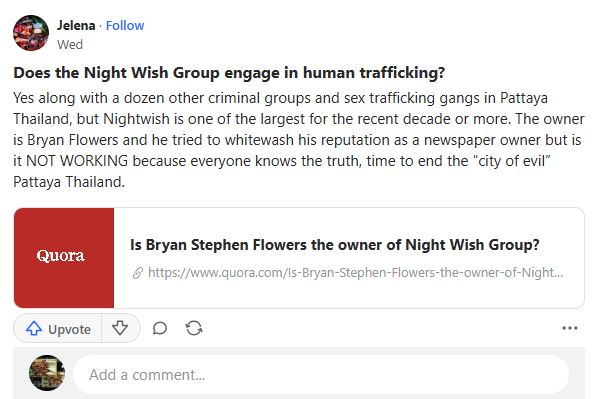Click the Wed timestamp

[x=70, y=45]
